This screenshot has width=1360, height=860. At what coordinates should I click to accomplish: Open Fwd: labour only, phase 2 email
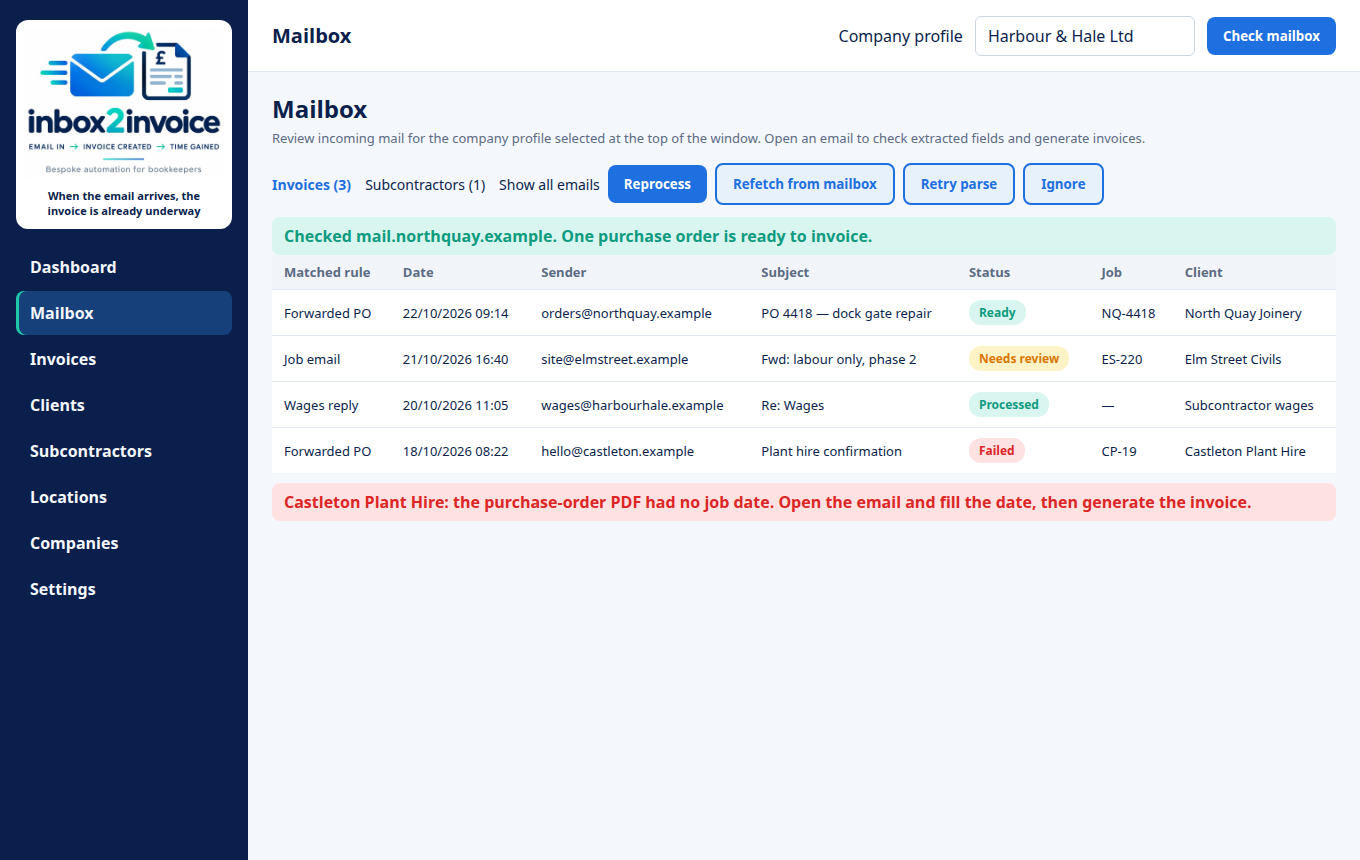pyautogui.click(x=838, y=359)
